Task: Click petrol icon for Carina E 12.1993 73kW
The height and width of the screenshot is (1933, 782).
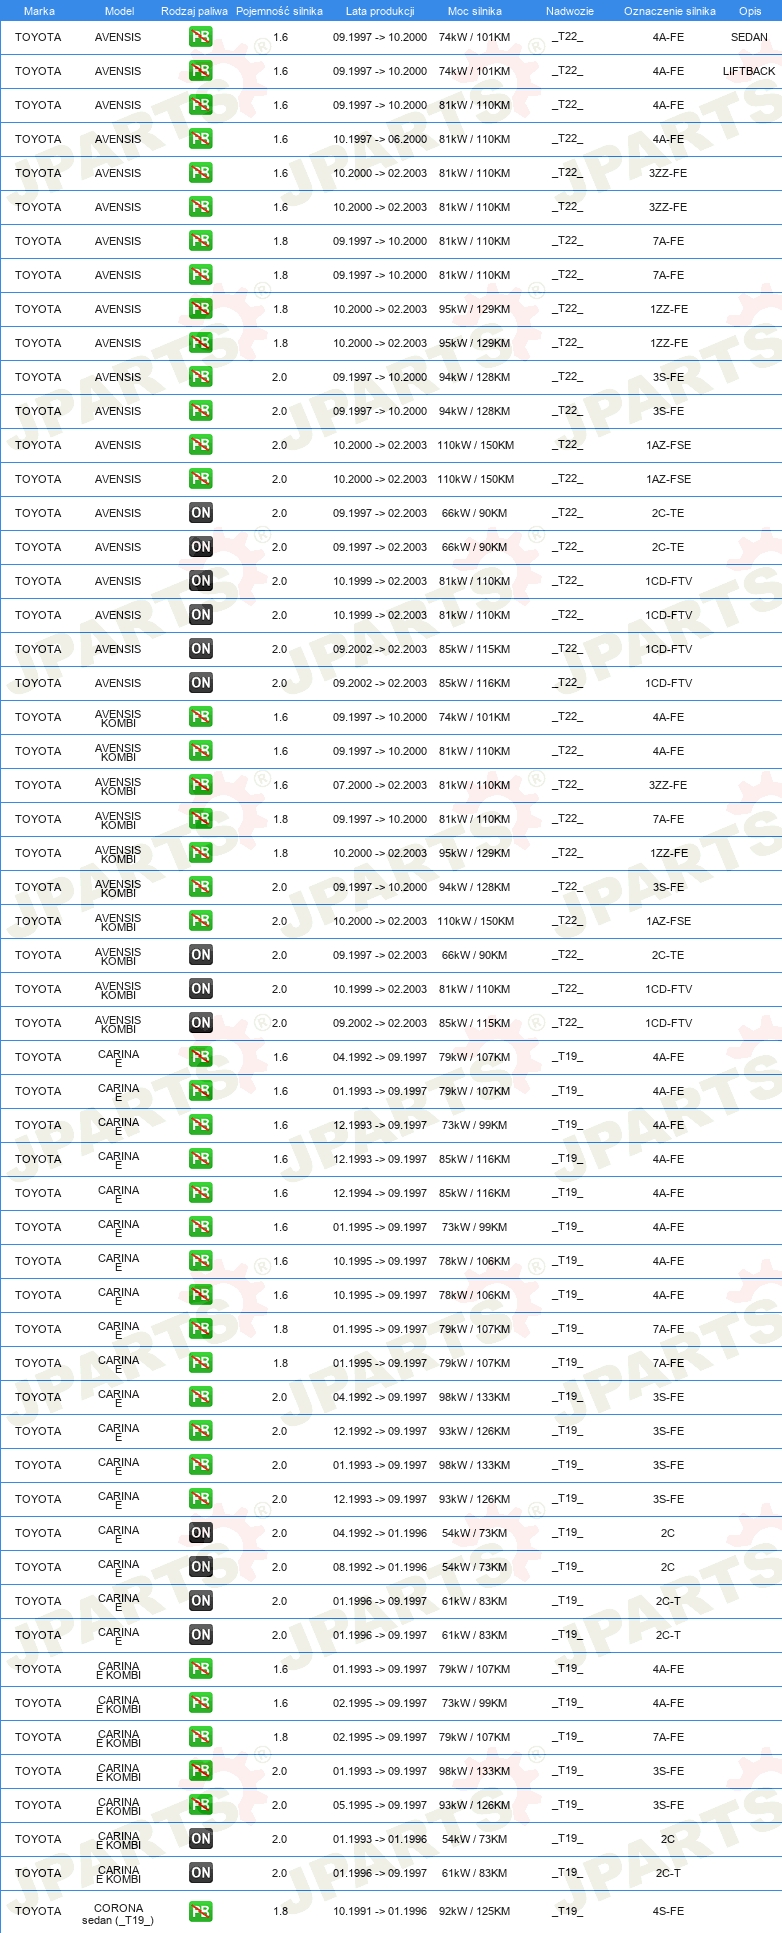Action: (x=201, y=1125)
